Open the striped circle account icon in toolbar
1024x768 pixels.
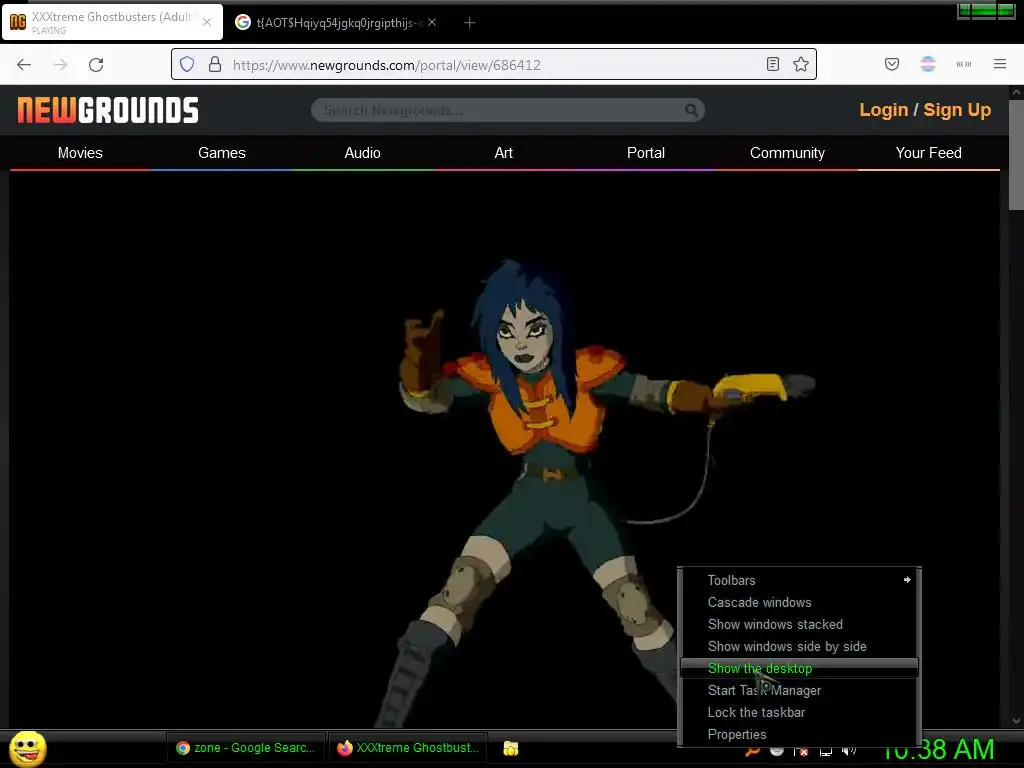[x=927, y=64]
